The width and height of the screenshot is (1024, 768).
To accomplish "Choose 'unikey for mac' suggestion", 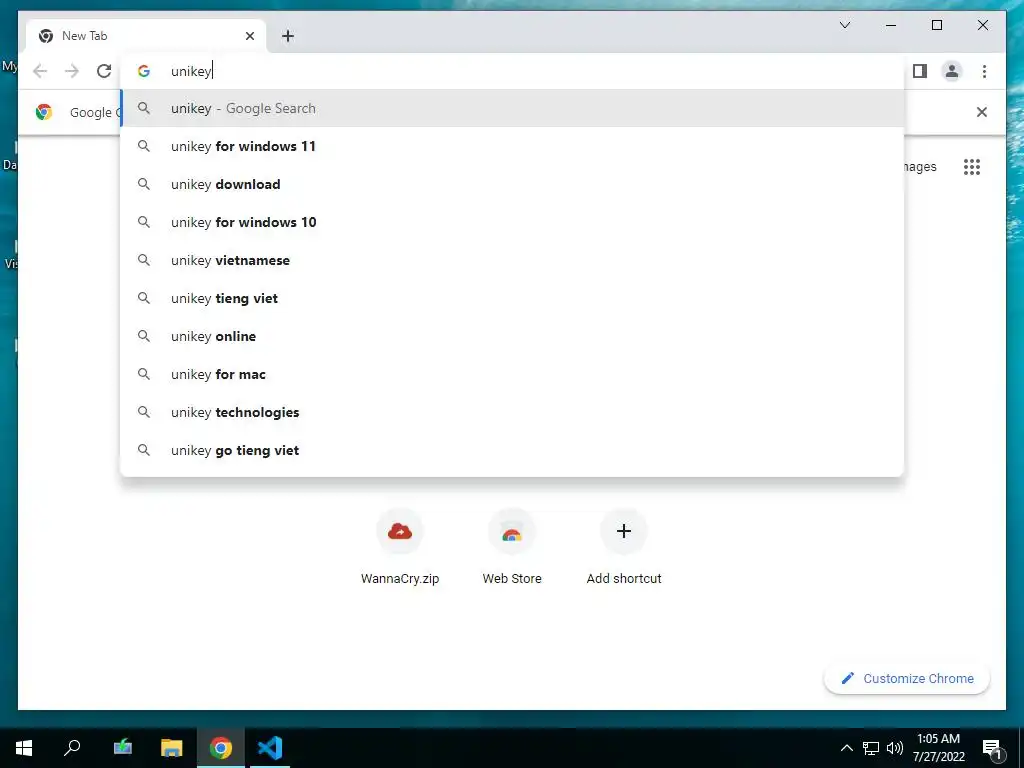I will pyautogui.click(x=512, y=374).
